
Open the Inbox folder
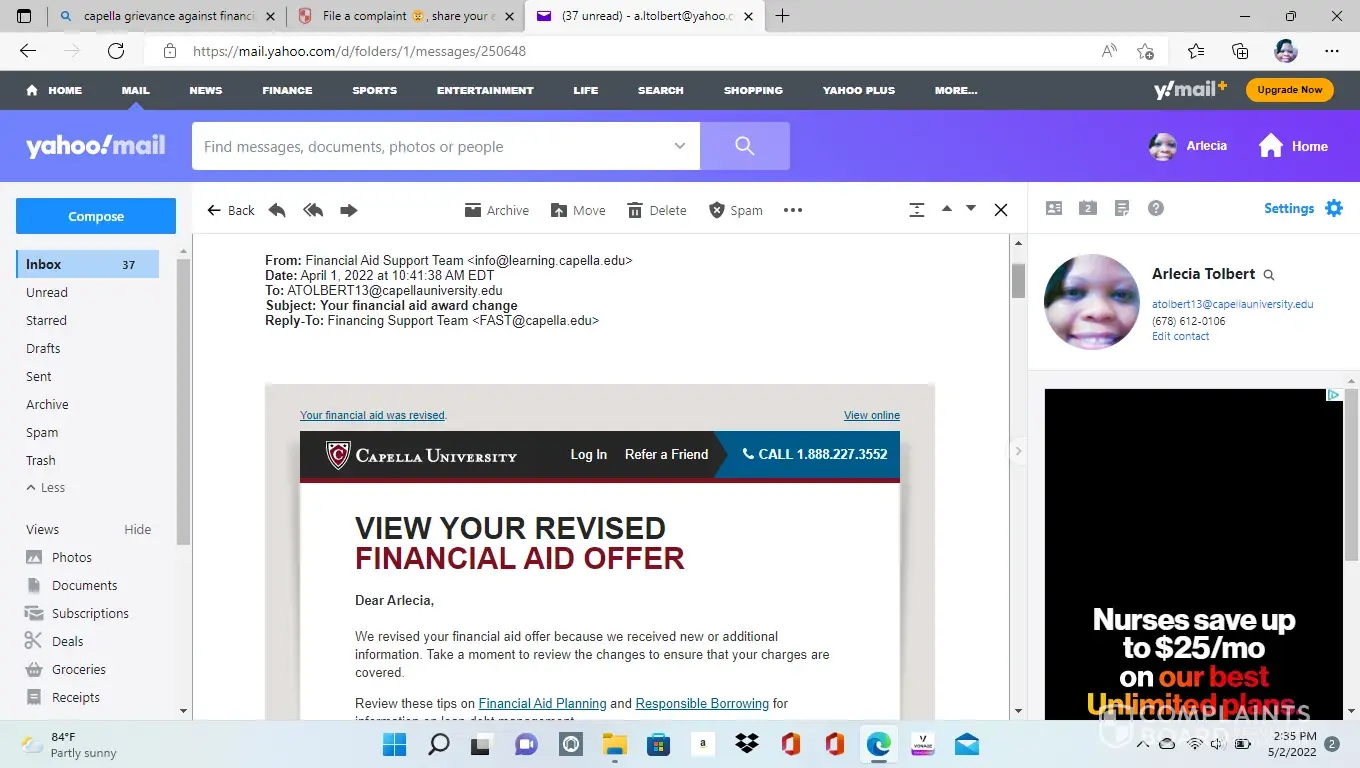[87, 264]
